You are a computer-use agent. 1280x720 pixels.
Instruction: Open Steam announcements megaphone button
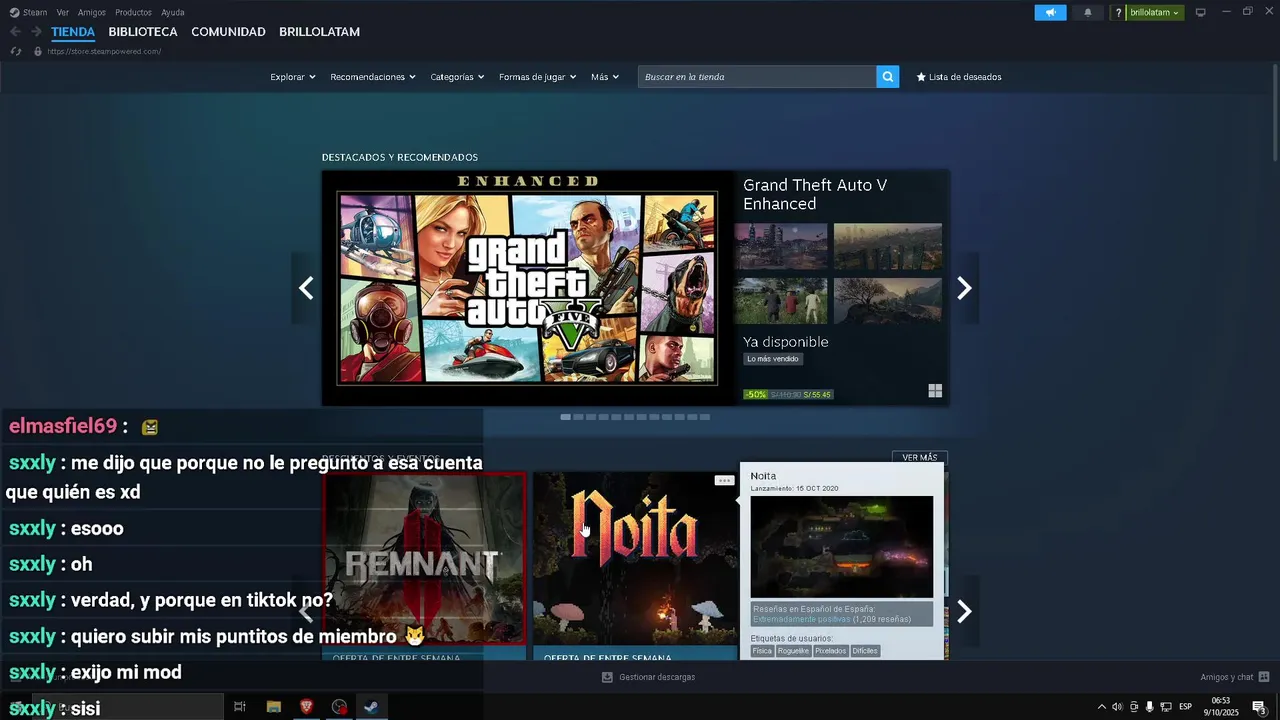click(1050, 12)
